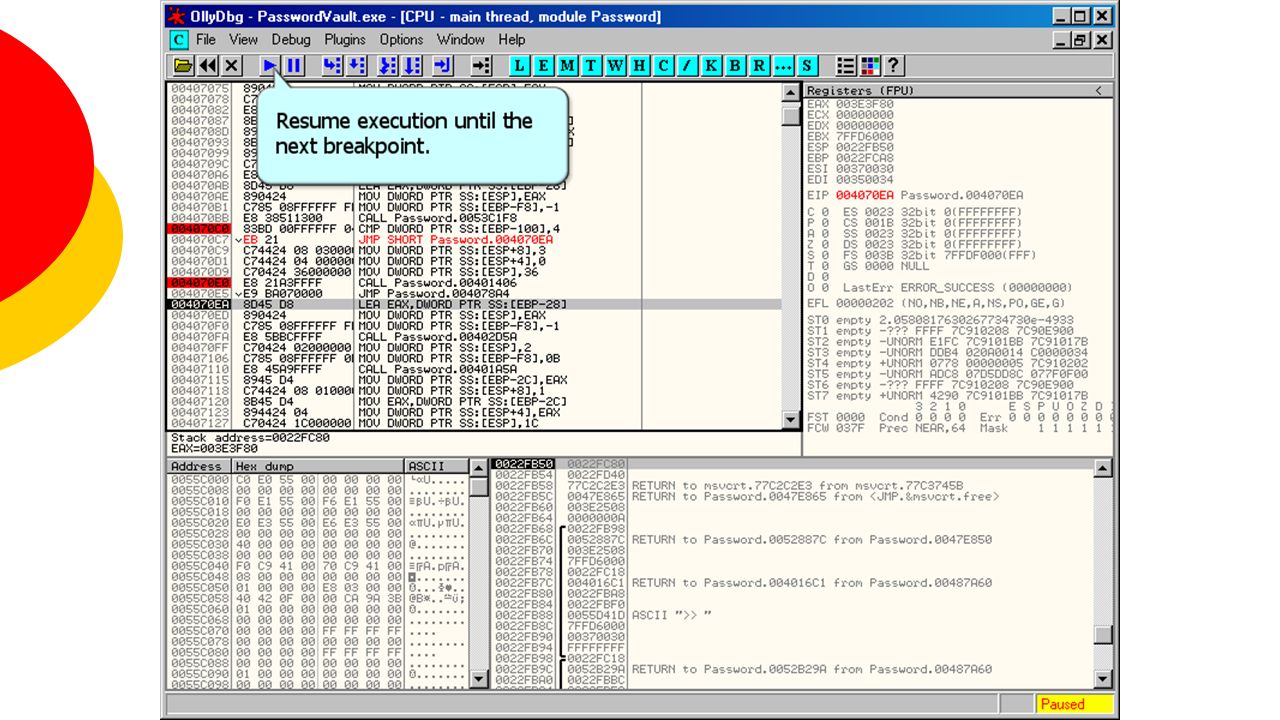The image size is (1280, 720).
Task: Show Log window with L button
Action: click(x=520, y=65)
